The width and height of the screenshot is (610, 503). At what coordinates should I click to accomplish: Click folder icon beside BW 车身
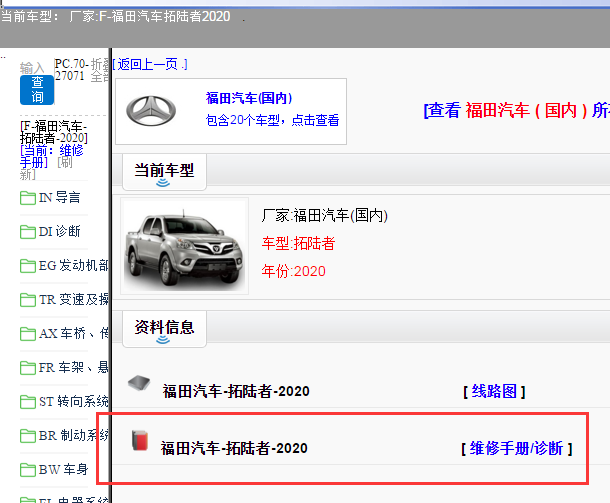(28, 470)
